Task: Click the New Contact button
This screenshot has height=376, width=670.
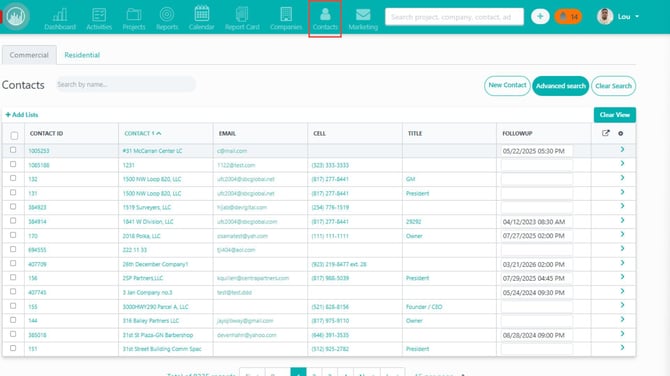Action: (x=507, y=85)
